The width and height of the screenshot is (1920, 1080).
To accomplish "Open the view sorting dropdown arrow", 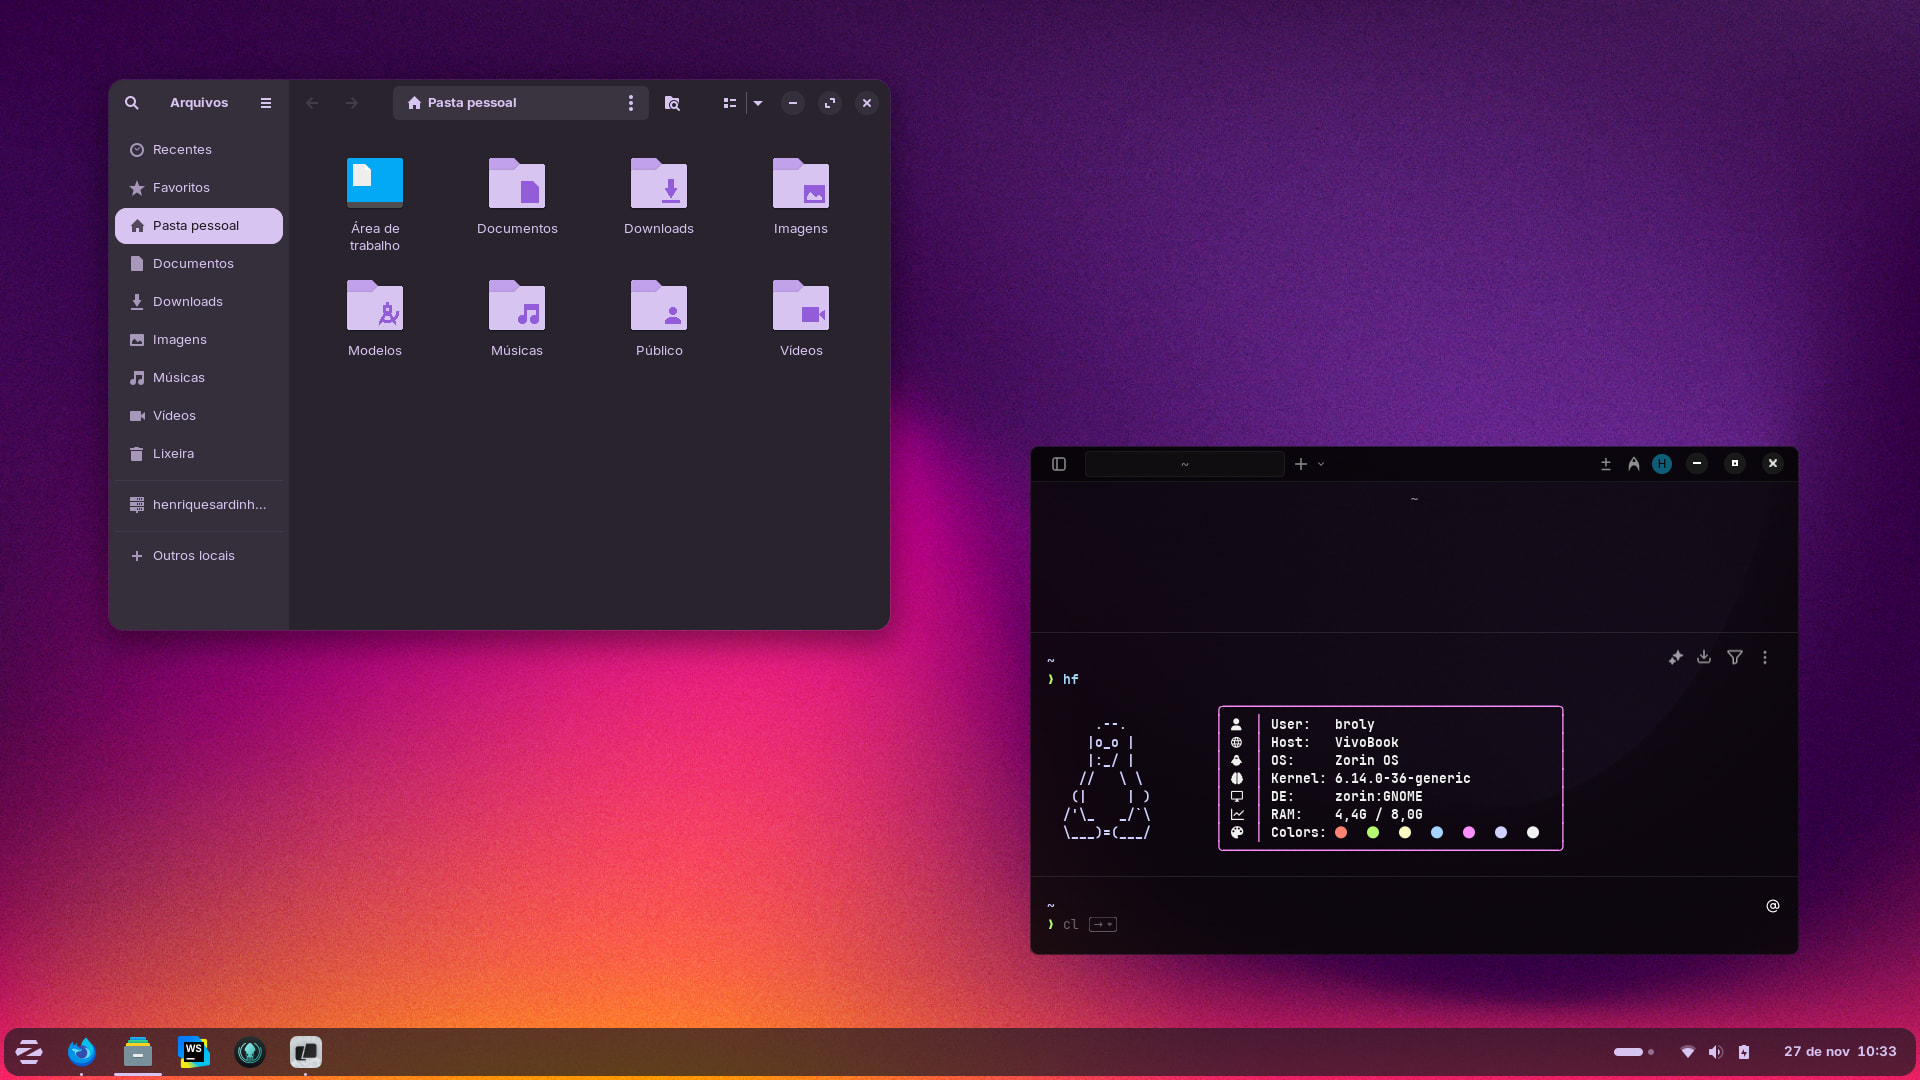I will 757,103.
